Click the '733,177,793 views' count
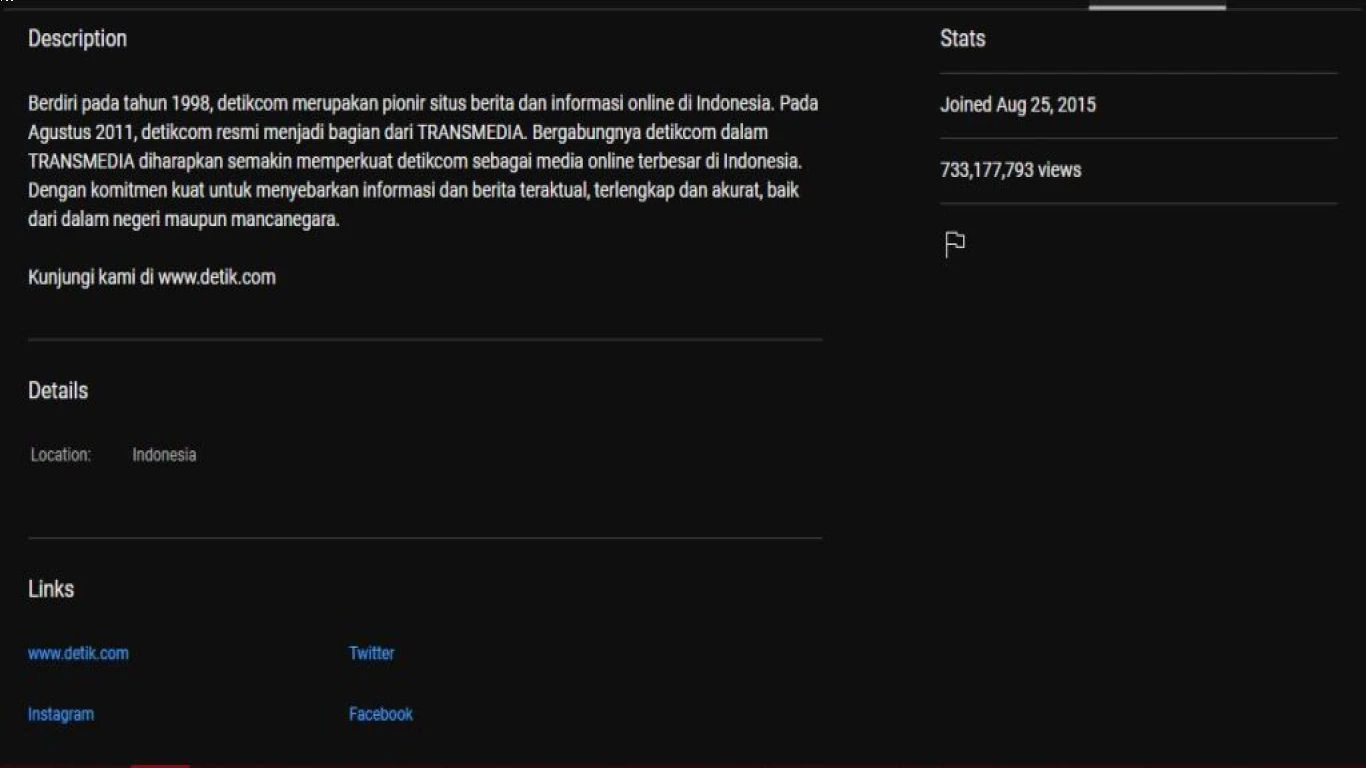The image size is (1366, 768). pyautogui.click(x=1010, y=170)
